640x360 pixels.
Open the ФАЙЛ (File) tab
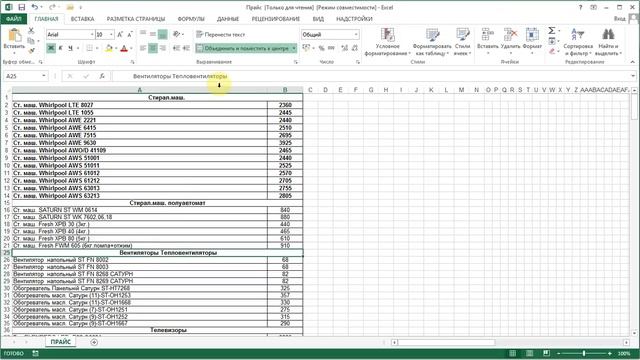tap(14, 19)
